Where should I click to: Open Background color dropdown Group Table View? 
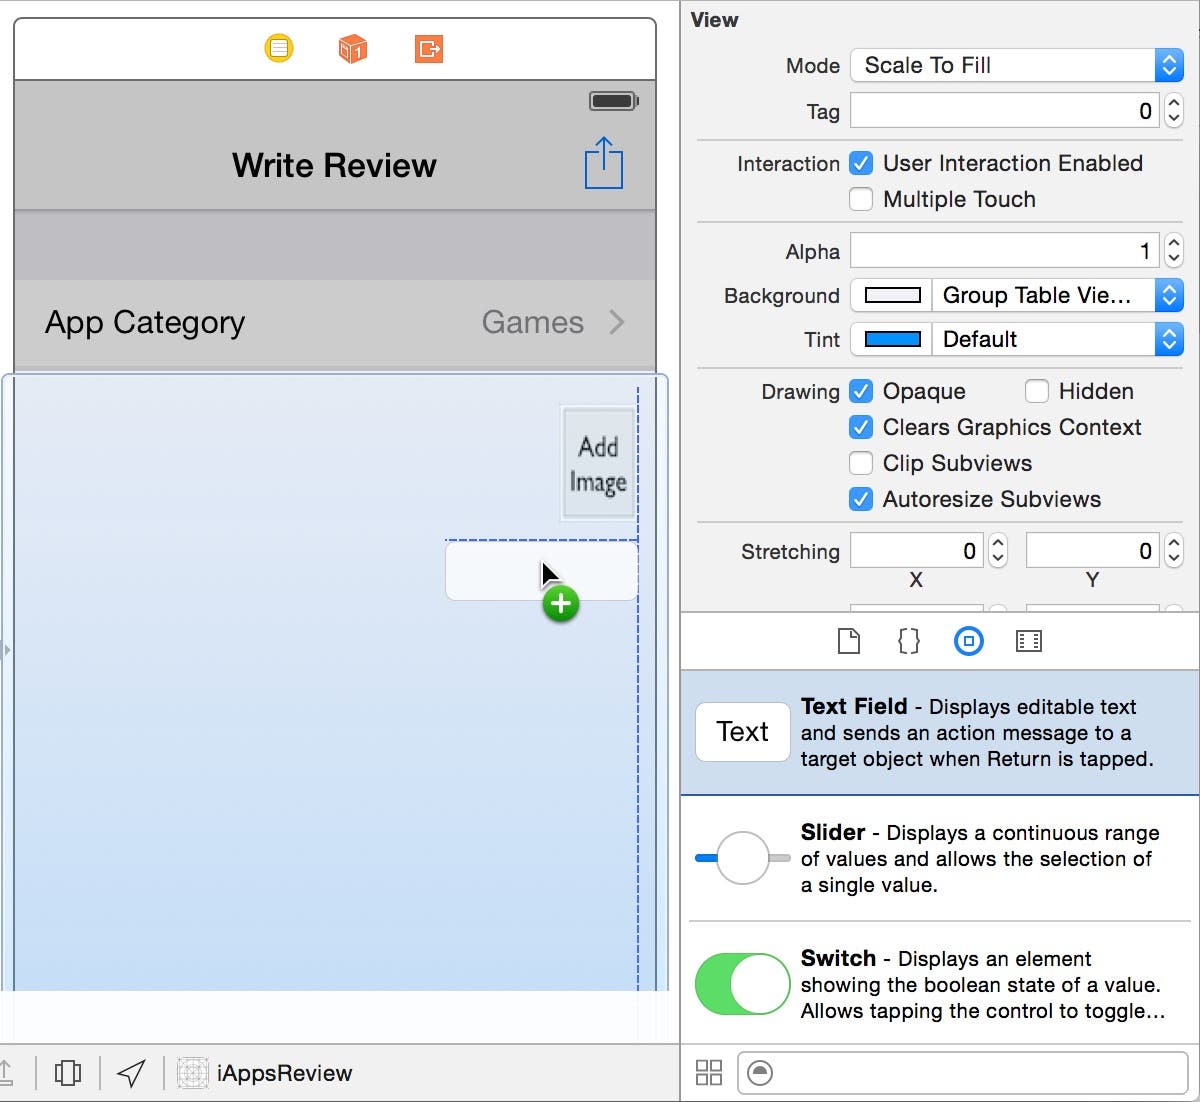point(1058,295)
